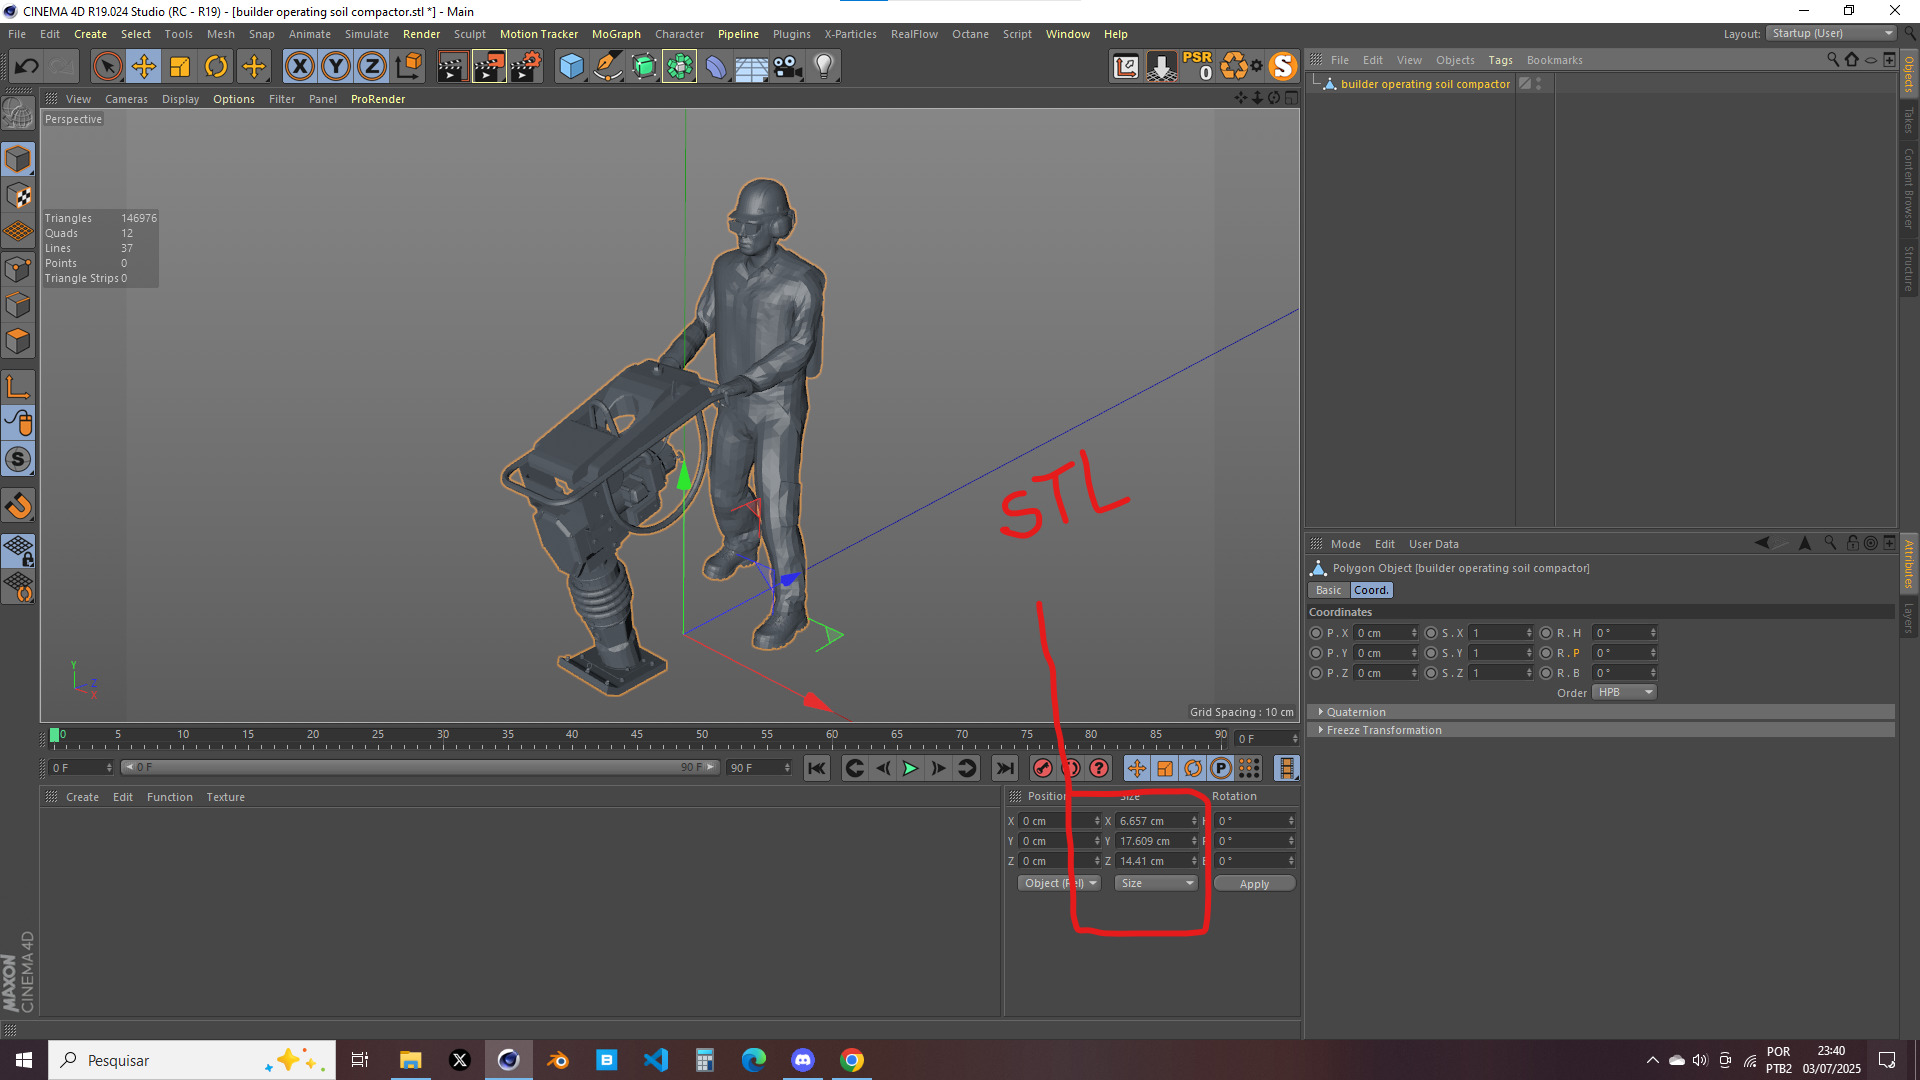This screenshot has width=1920, height=1080.
Task: Switch to the Basic tab
Action: click(1328, 590)
